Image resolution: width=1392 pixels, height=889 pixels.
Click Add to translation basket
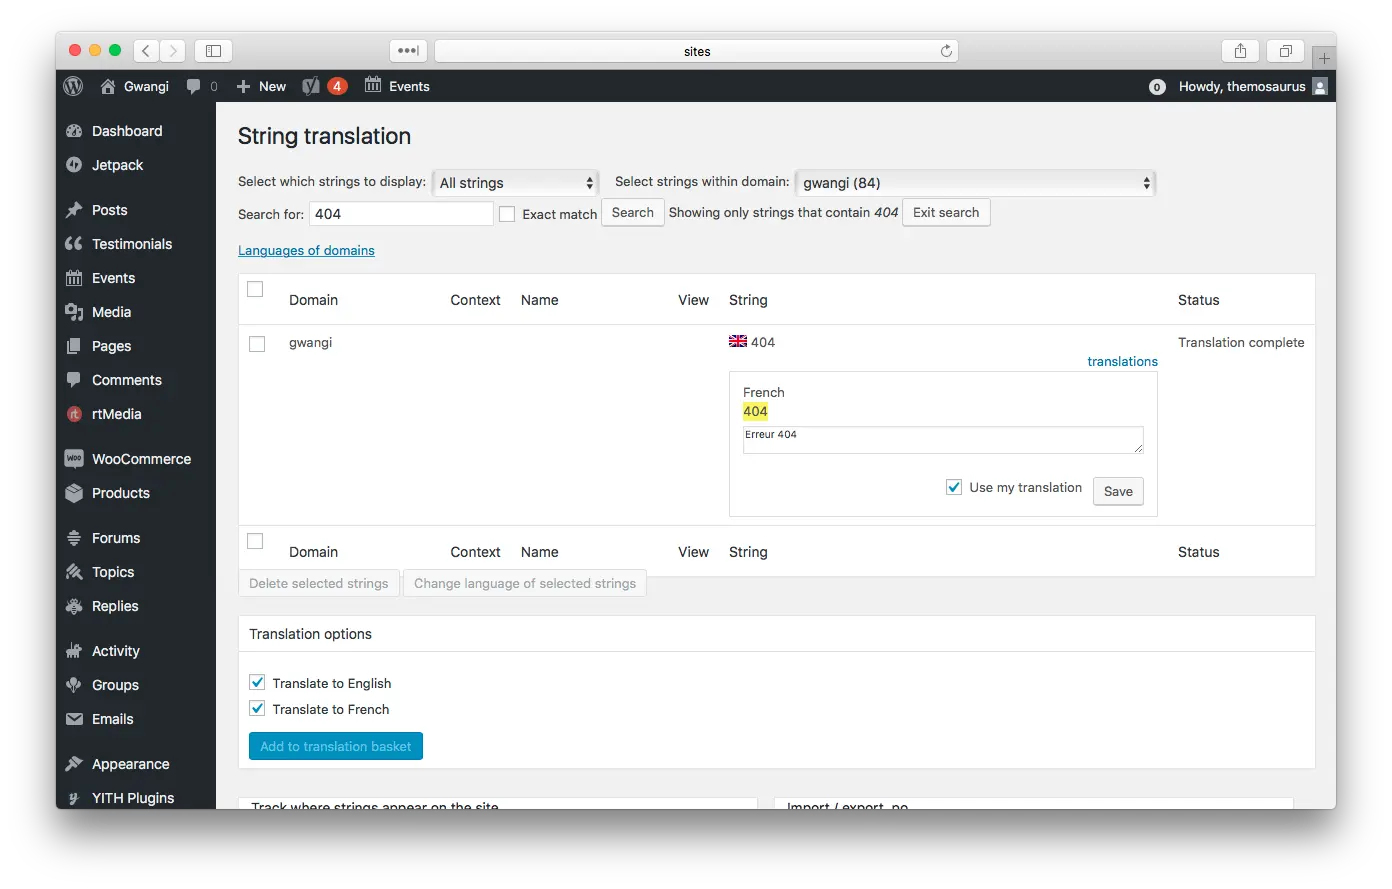336,746
